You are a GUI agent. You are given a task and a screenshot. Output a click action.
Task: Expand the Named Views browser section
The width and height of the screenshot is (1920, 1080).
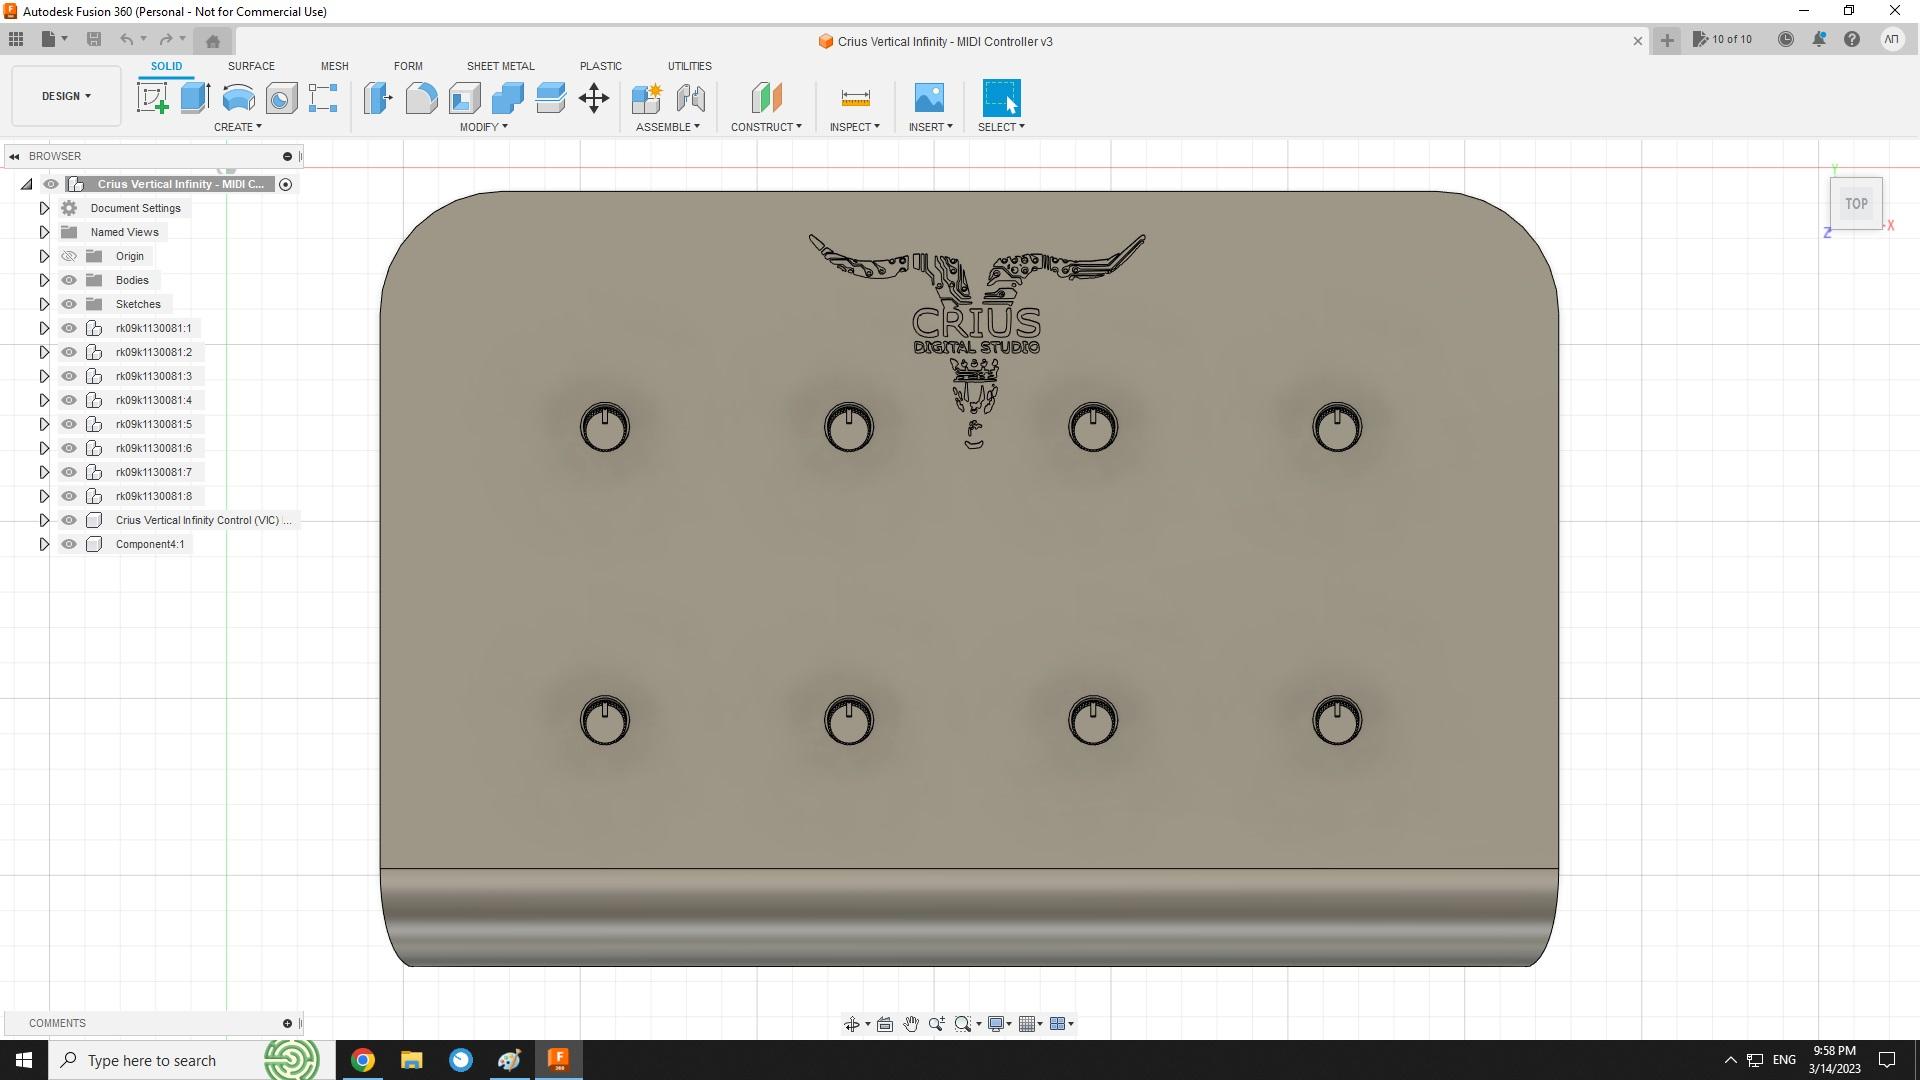44,232
